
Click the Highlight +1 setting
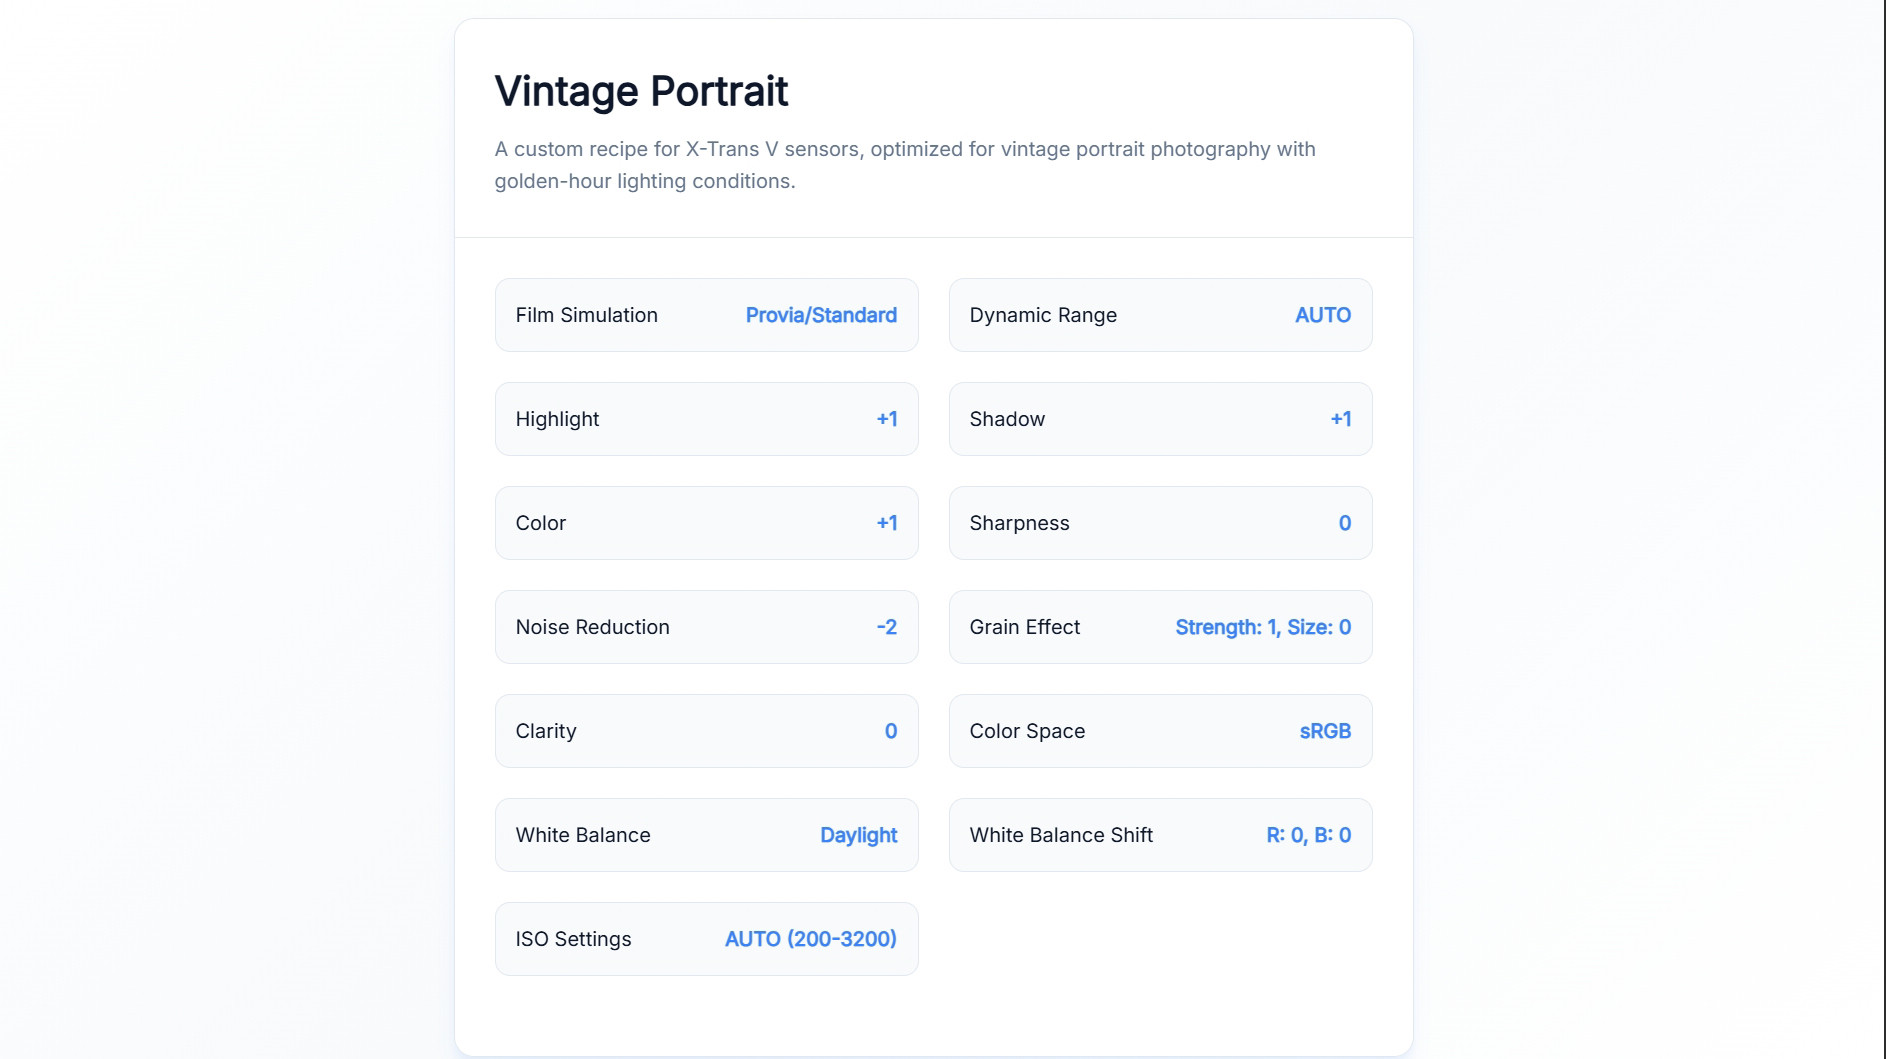706,419
